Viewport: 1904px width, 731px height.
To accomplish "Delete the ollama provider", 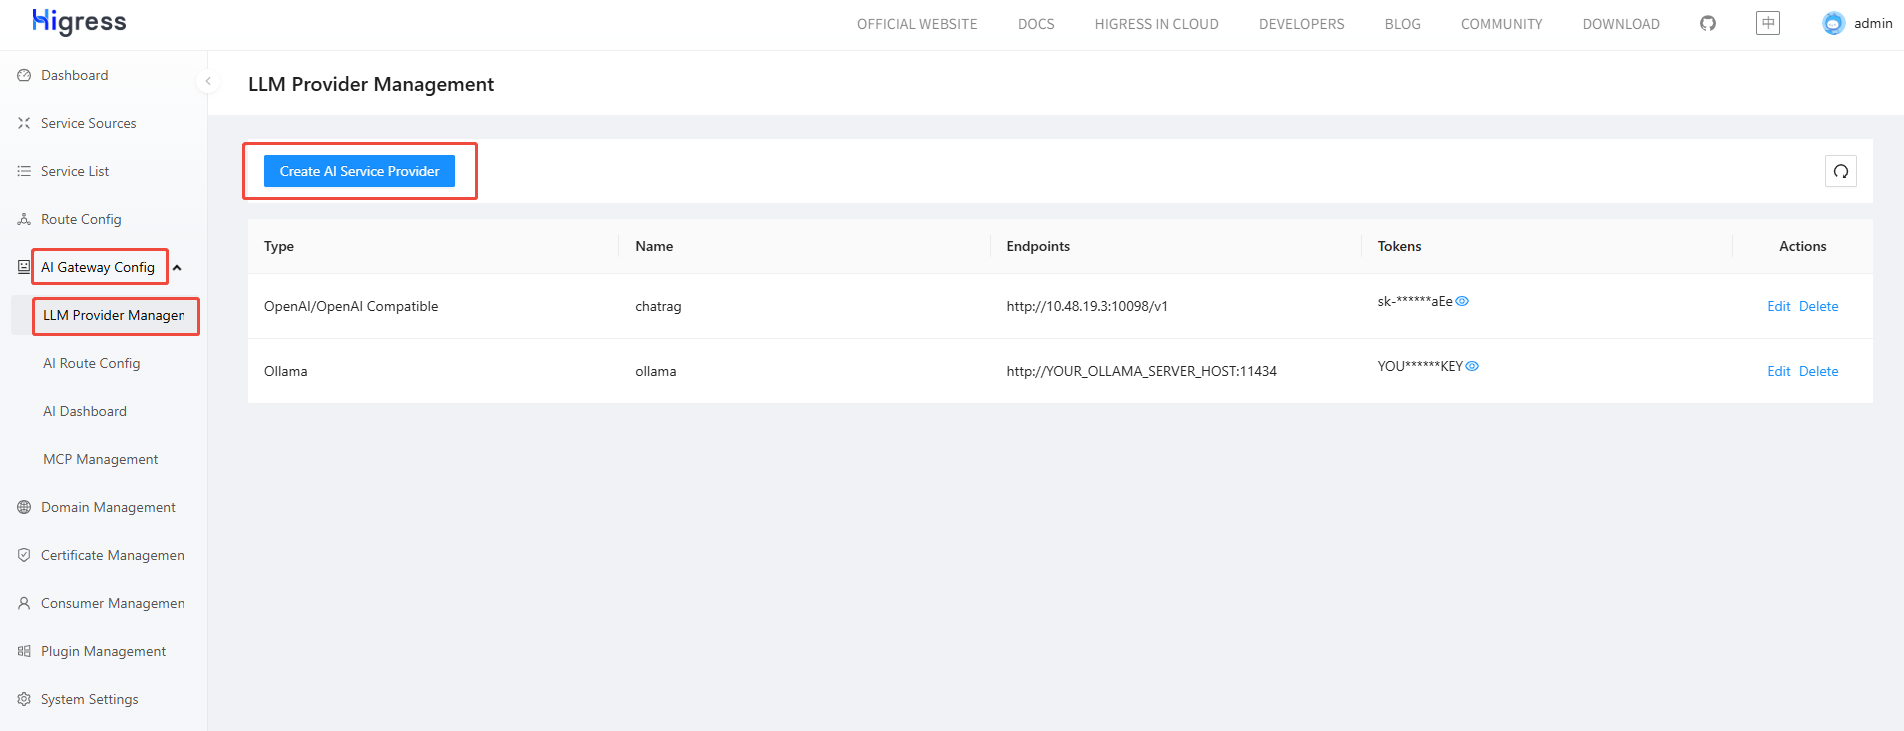I will [x=1818, y=371].
